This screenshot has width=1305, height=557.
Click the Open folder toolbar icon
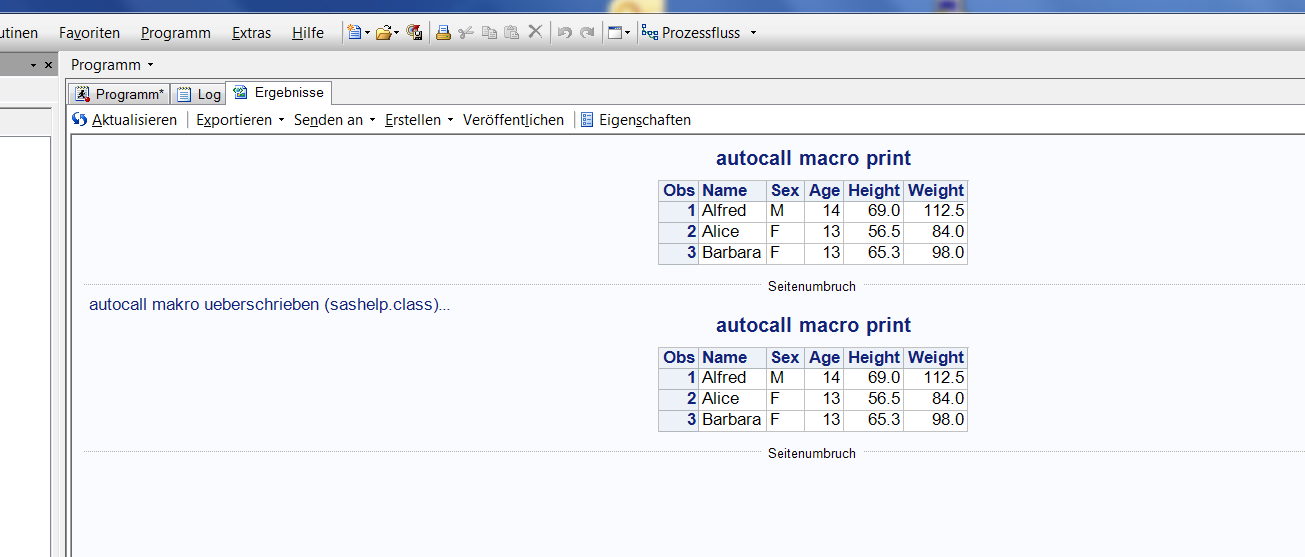click(x=383, y=32)
